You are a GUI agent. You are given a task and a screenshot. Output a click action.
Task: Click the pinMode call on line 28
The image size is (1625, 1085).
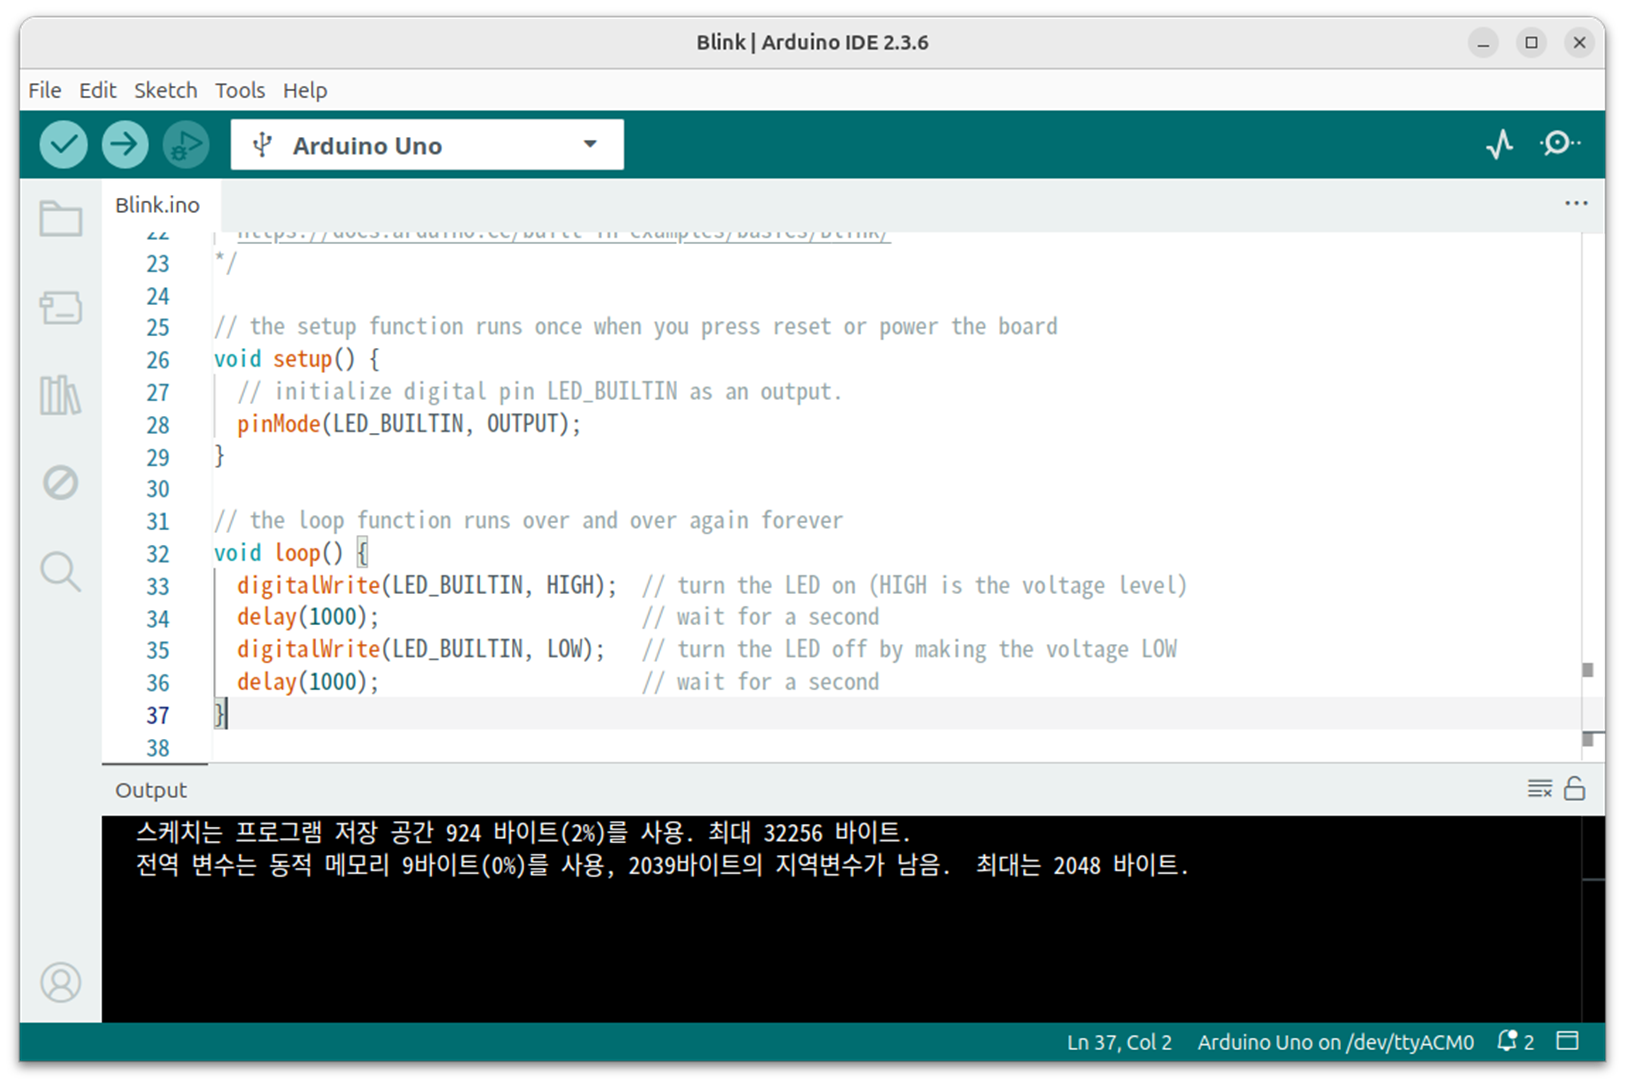[x=409, y=424]
